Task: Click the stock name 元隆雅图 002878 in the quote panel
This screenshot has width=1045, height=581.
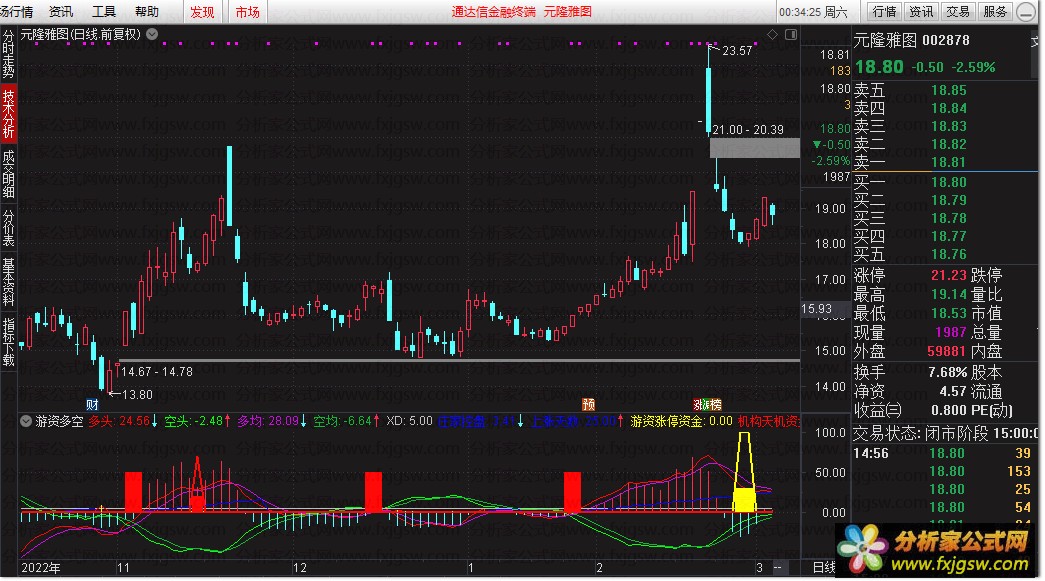Action: pos(912,41)
